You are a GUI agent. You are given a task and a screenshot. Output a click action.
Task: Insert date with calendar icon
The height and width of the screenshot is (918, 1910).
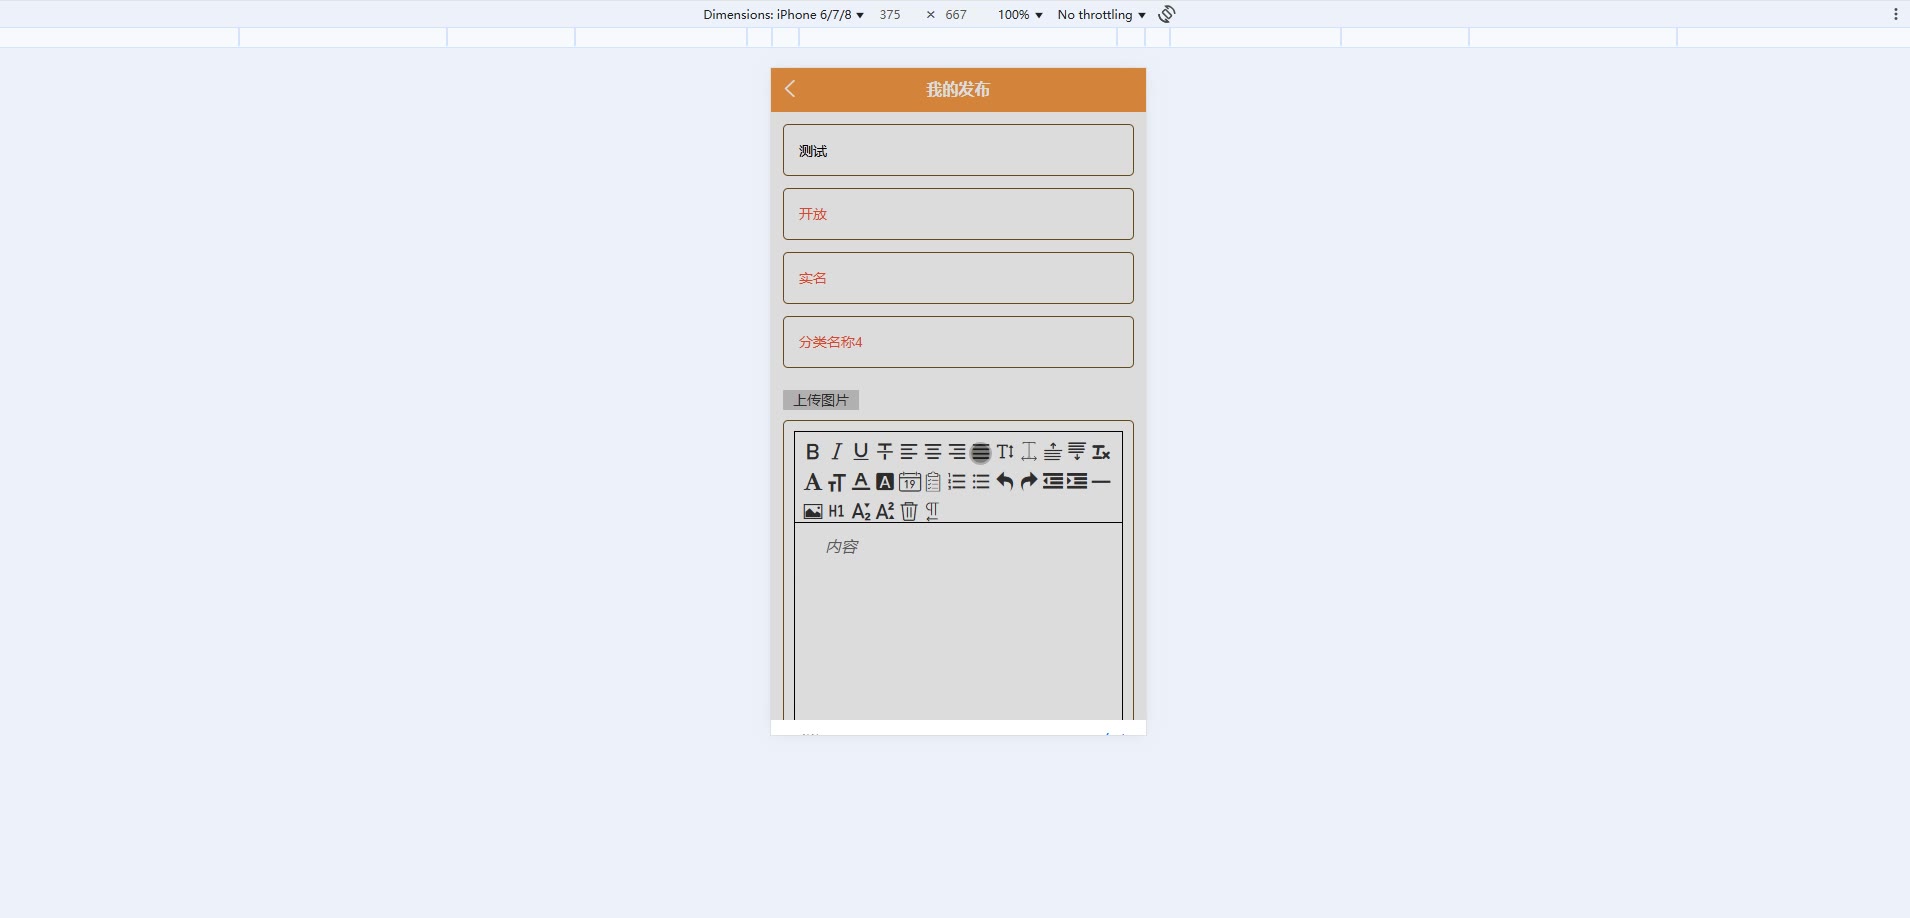tap(909, 482)
